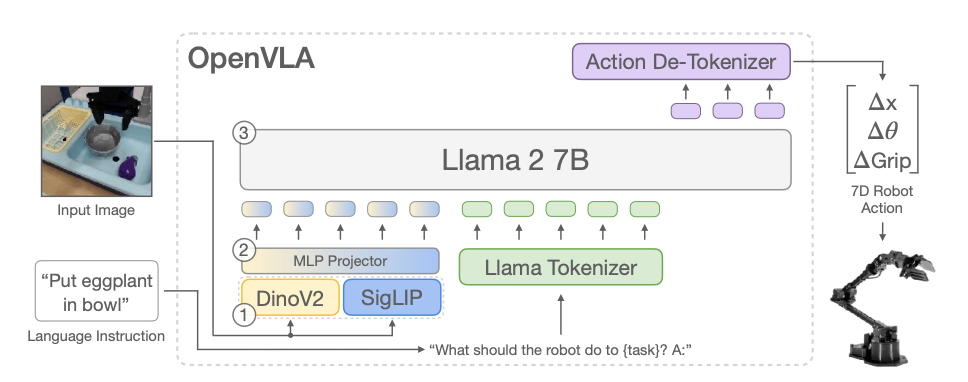Click the robot arm picture
The image size is (968, 382).
(x=882, y=305)
